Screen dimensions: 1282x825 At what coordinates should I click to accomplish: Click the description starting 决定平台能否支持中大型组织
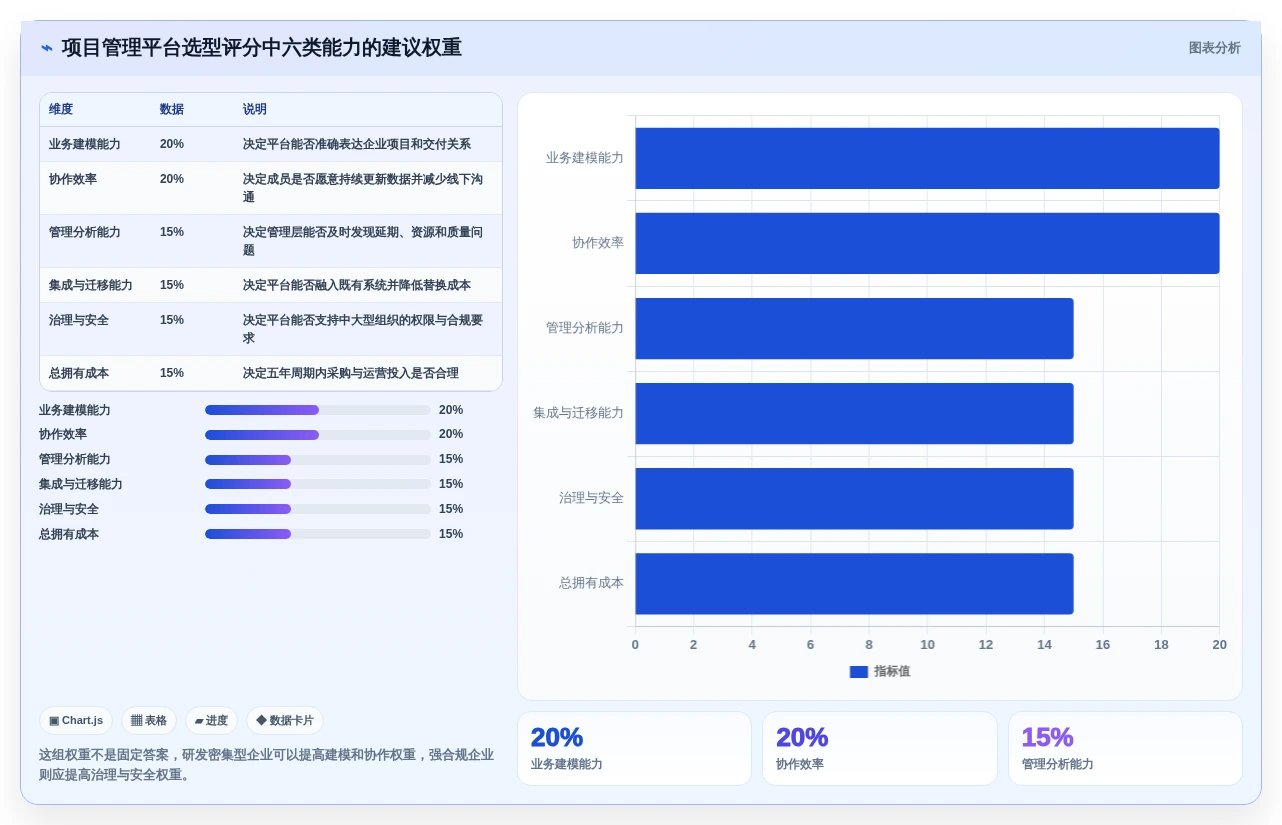(x=363, y=329)
